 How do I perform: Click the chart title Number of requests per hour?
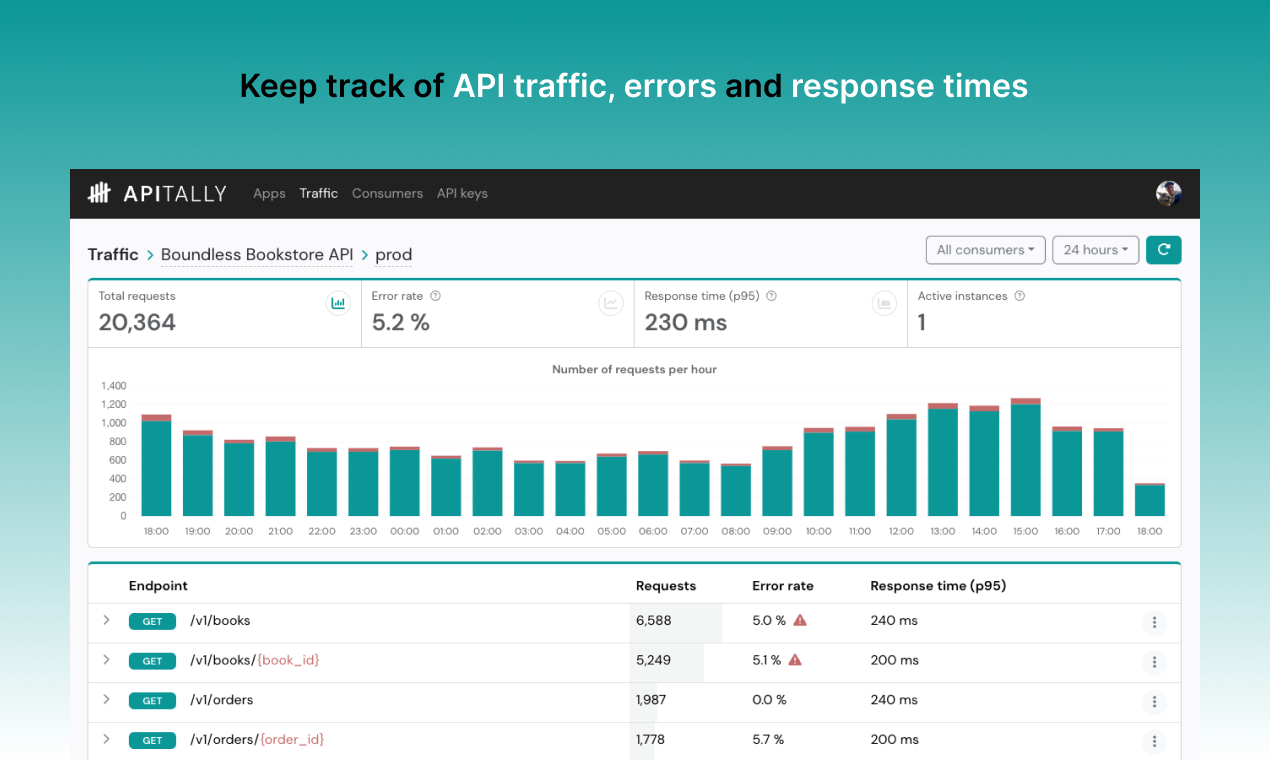634,369
